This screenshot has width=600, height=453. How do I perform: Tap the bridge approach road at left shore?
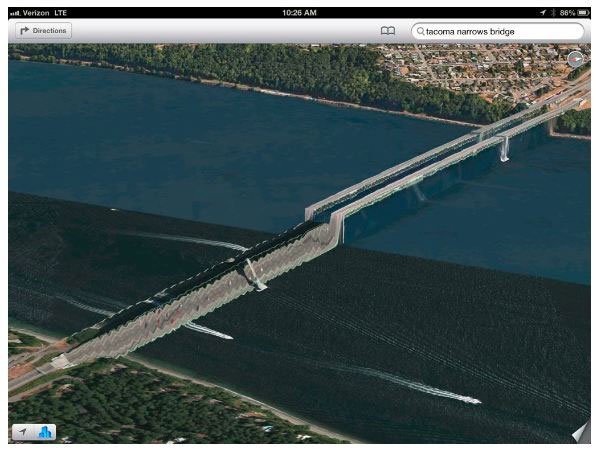pos(40,372)
